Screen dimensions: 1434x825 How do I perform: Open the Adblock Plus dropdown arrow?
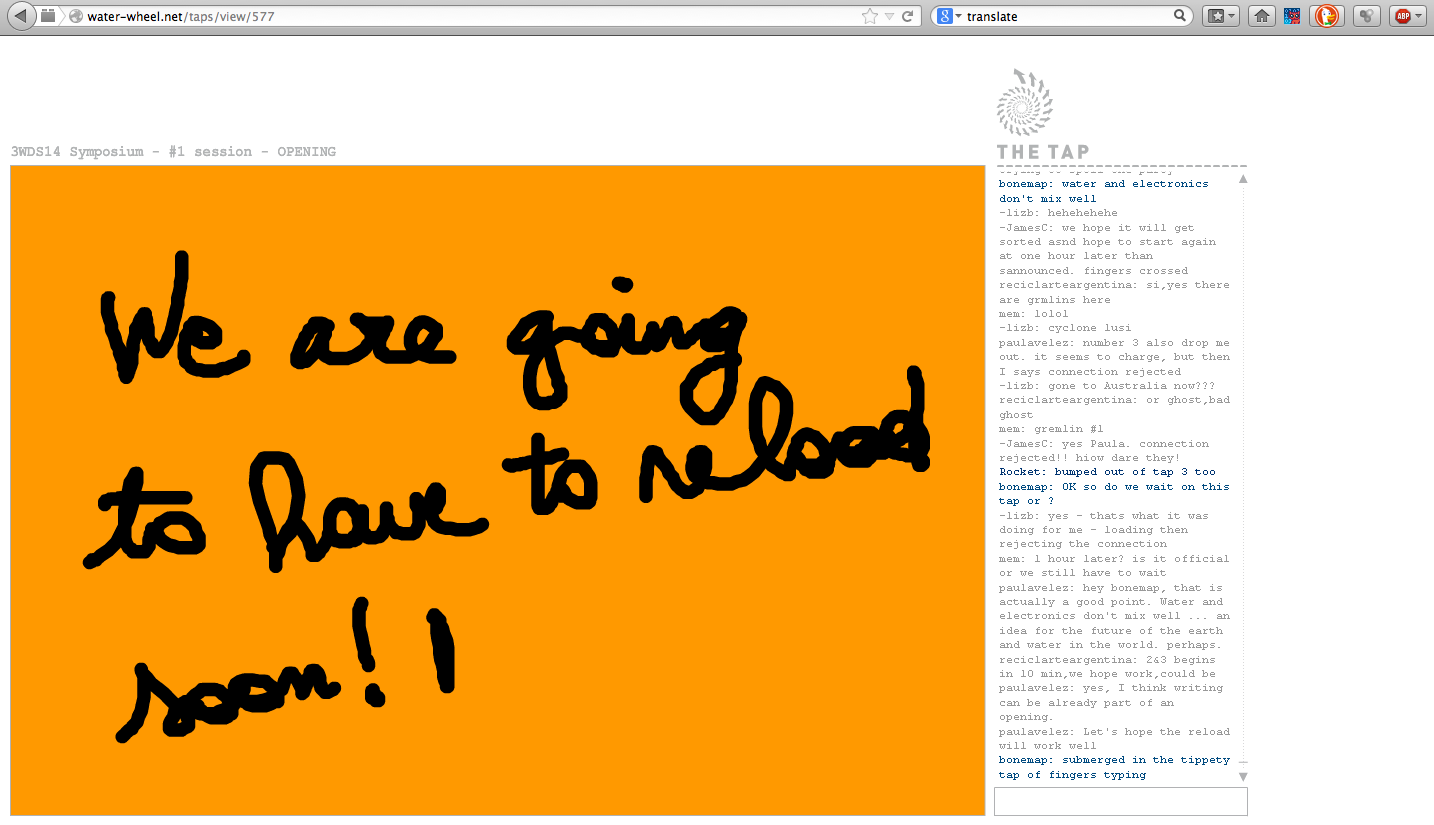click(1419, 16)
